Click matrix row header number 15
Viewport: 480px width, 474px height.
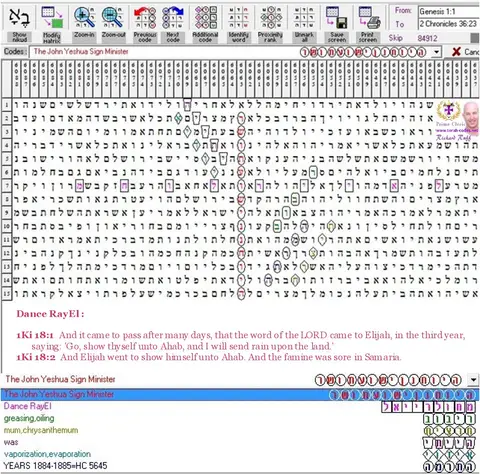tap(7, 294)
